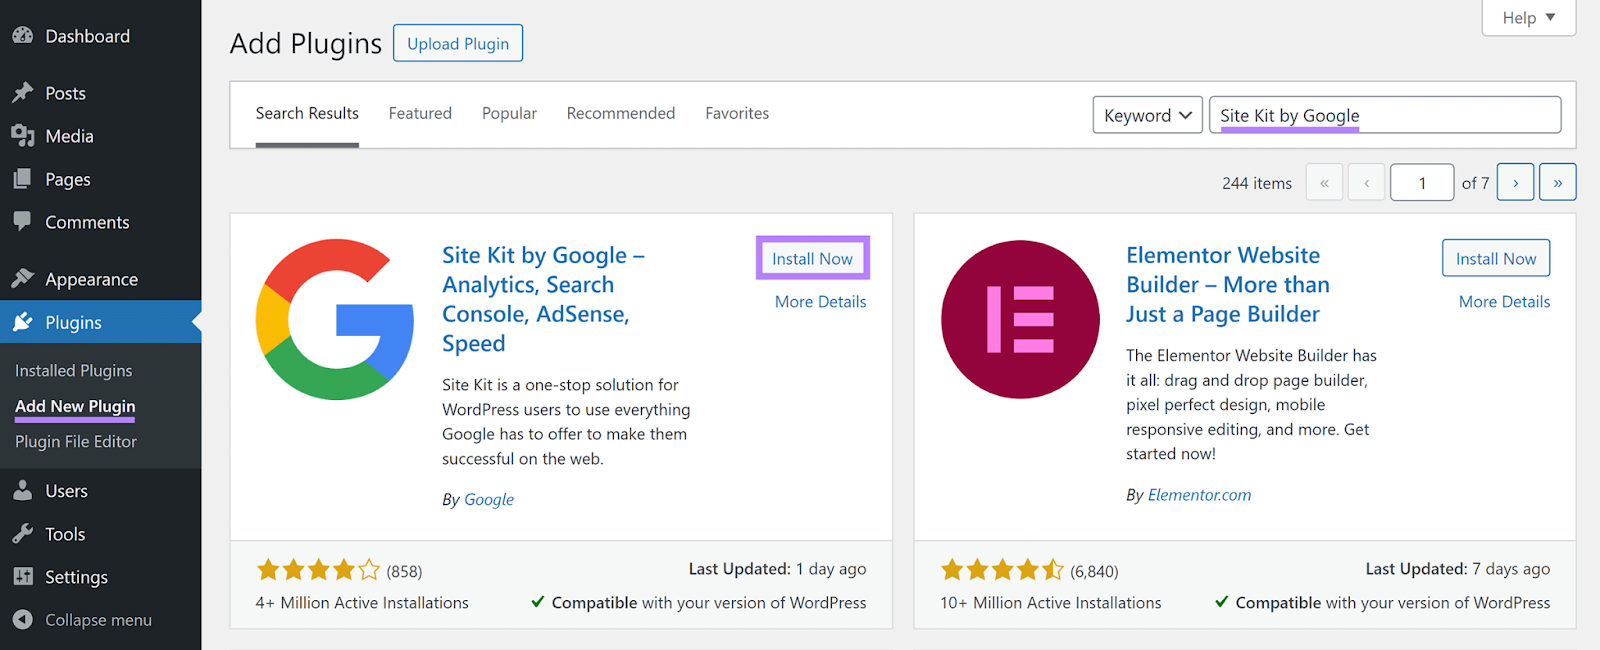This screenshot has height=650, width=1600.
Task: Install Site Kit by Google plugin
Action: tap(812, 258)
